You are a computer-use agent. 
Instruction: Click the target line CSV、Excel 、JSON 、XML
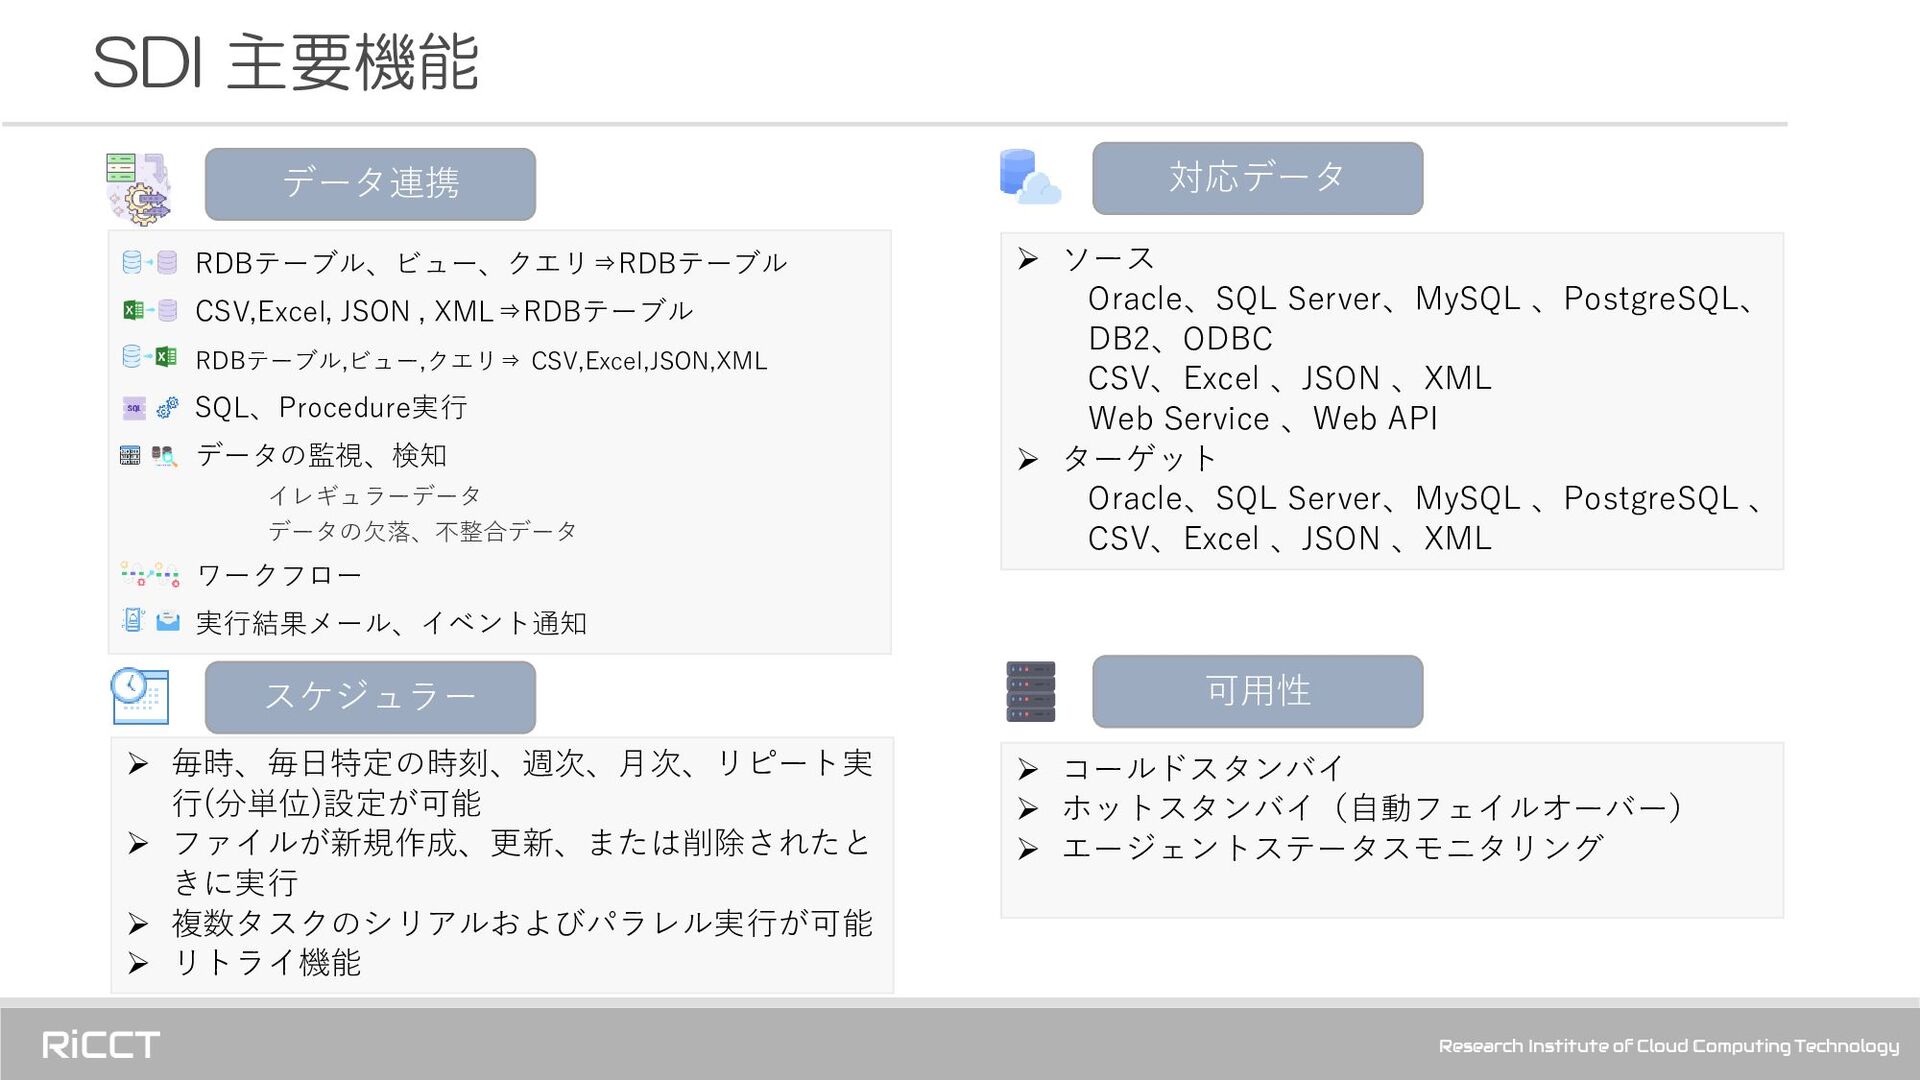pos(1290,538)
